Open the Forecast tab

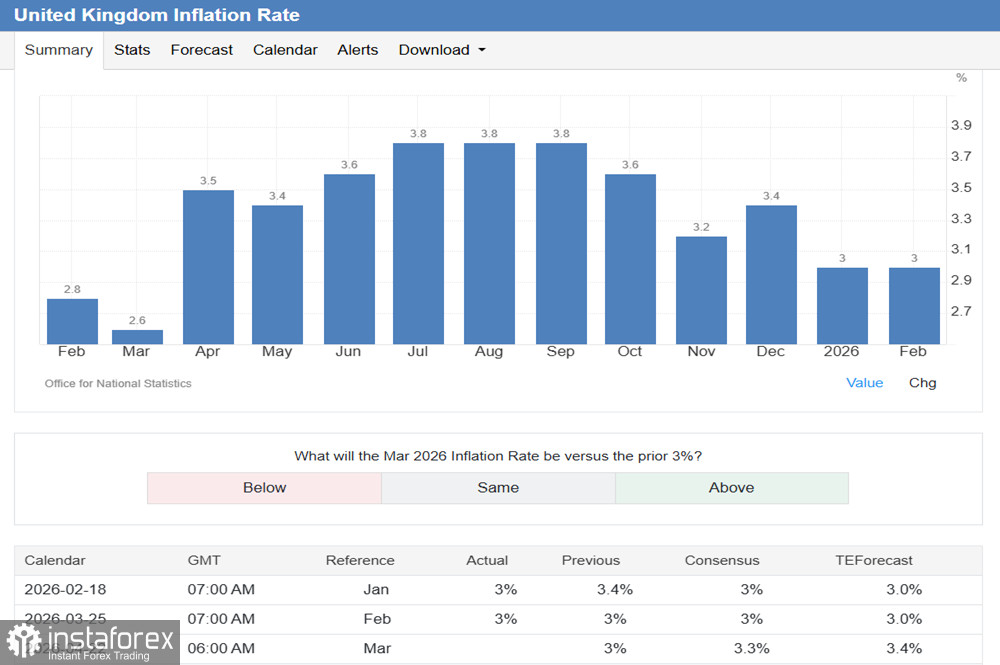pos(201,50)
